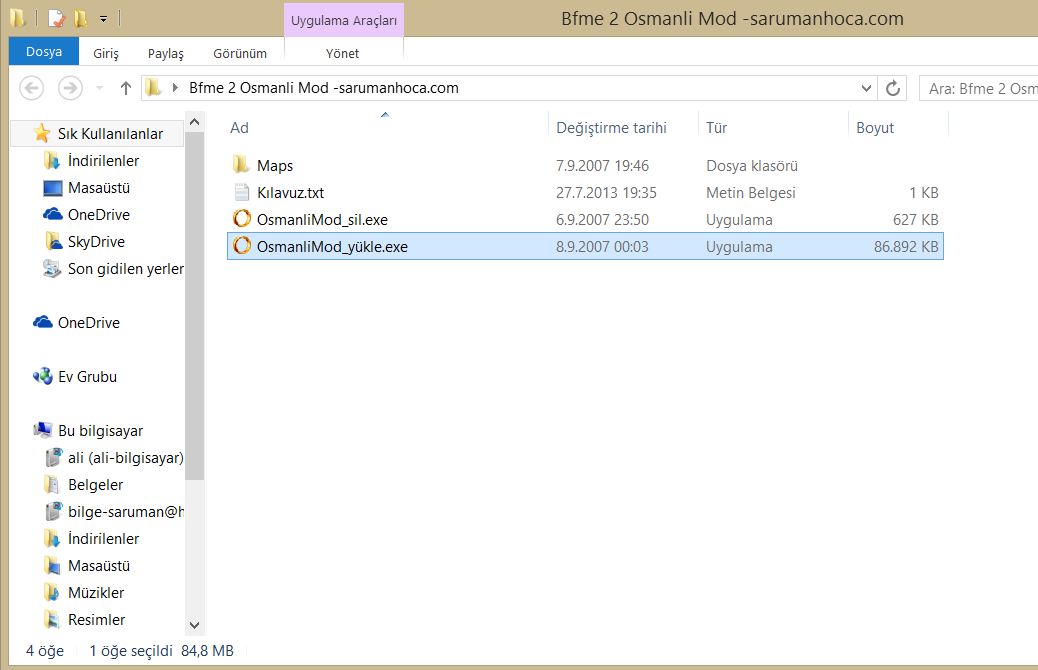Click navigation pane scroll down arrow
The height and width of the screenshot is (670, 1038).
click(195, 625)
